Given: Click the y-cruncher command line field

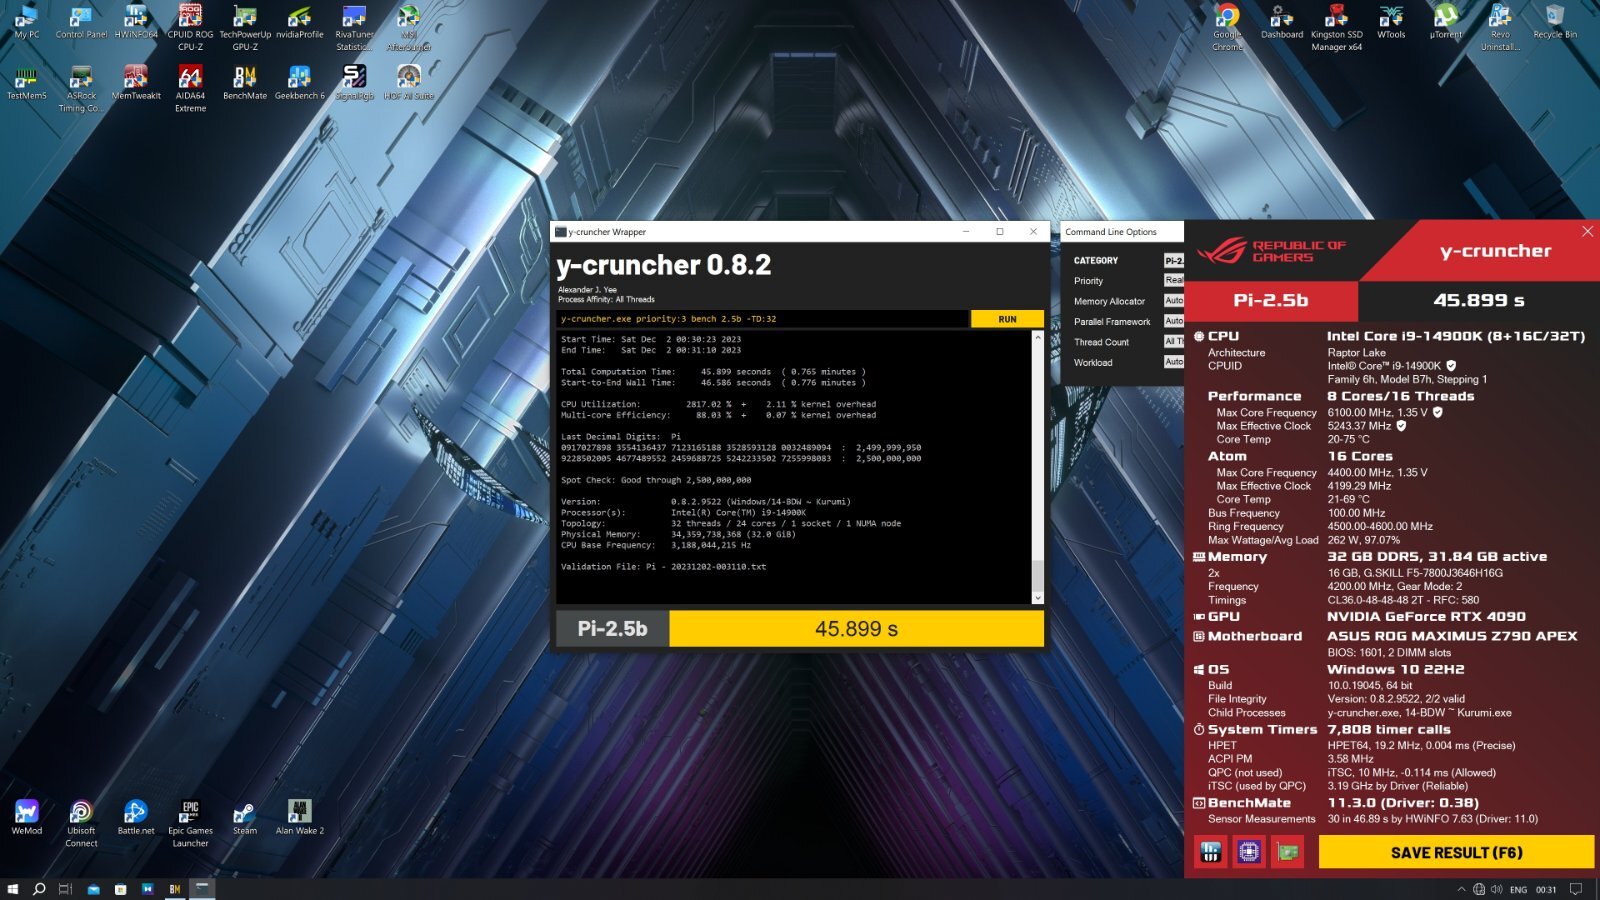Looking at the screenshot, I should coord(763,319).
